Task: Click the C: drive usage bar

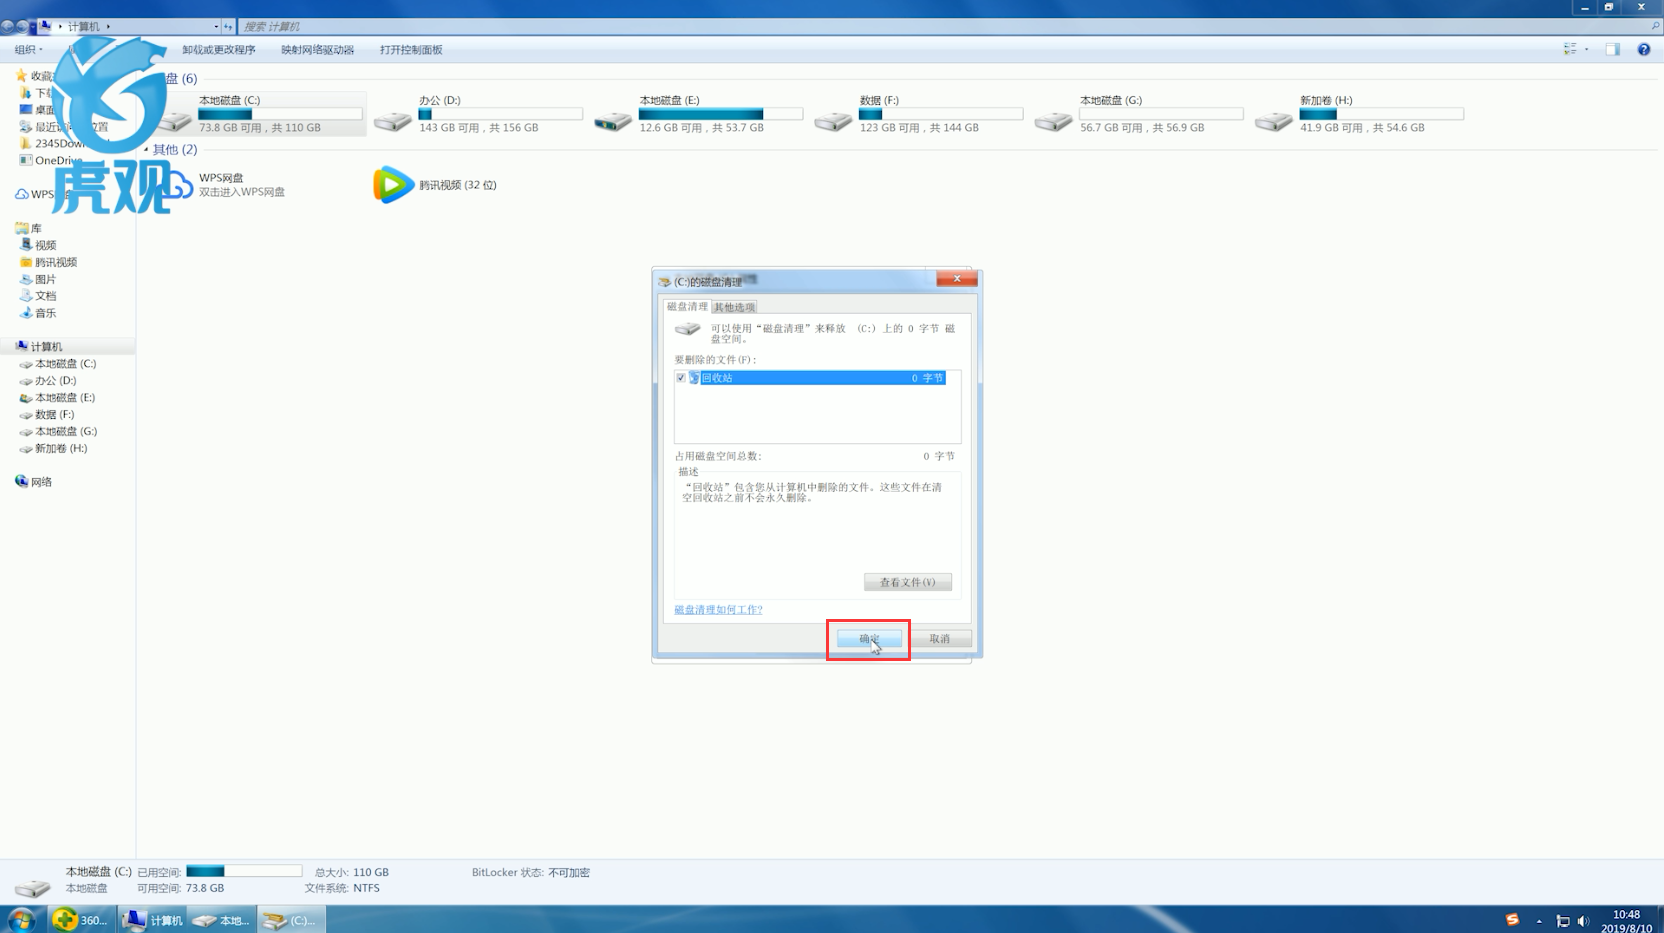Action: 280,114
